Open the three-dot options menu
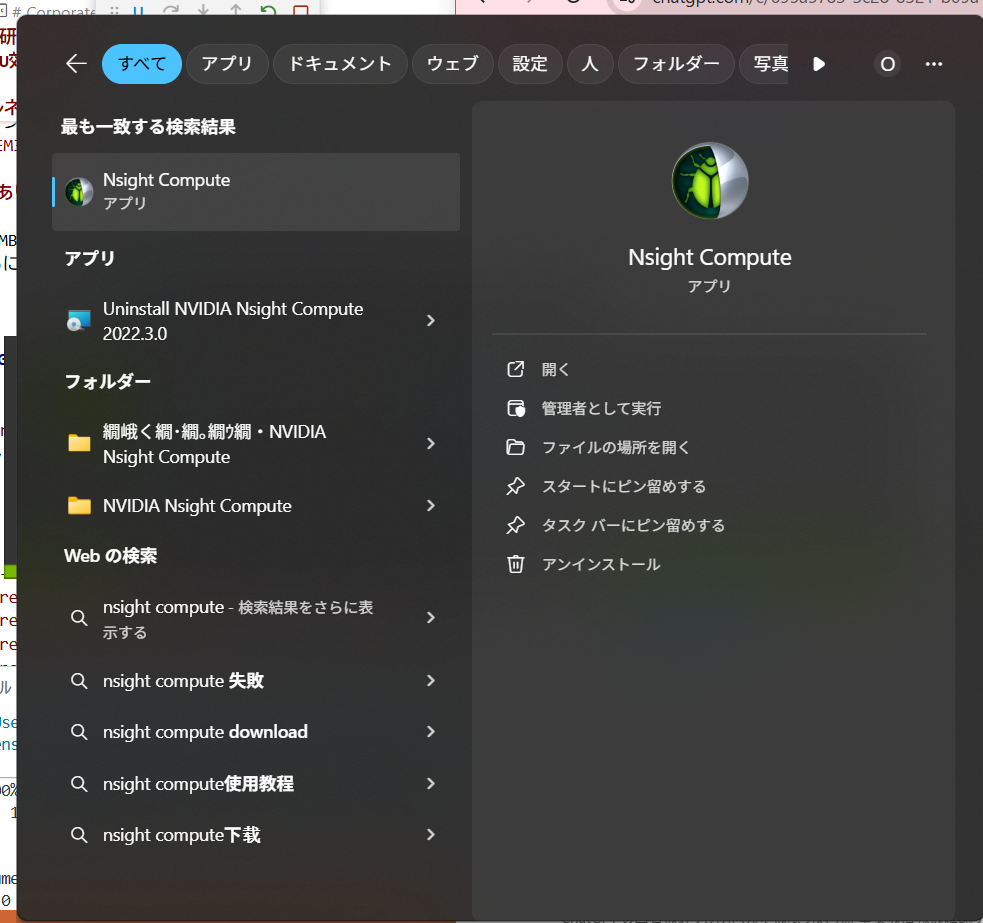 933,64
